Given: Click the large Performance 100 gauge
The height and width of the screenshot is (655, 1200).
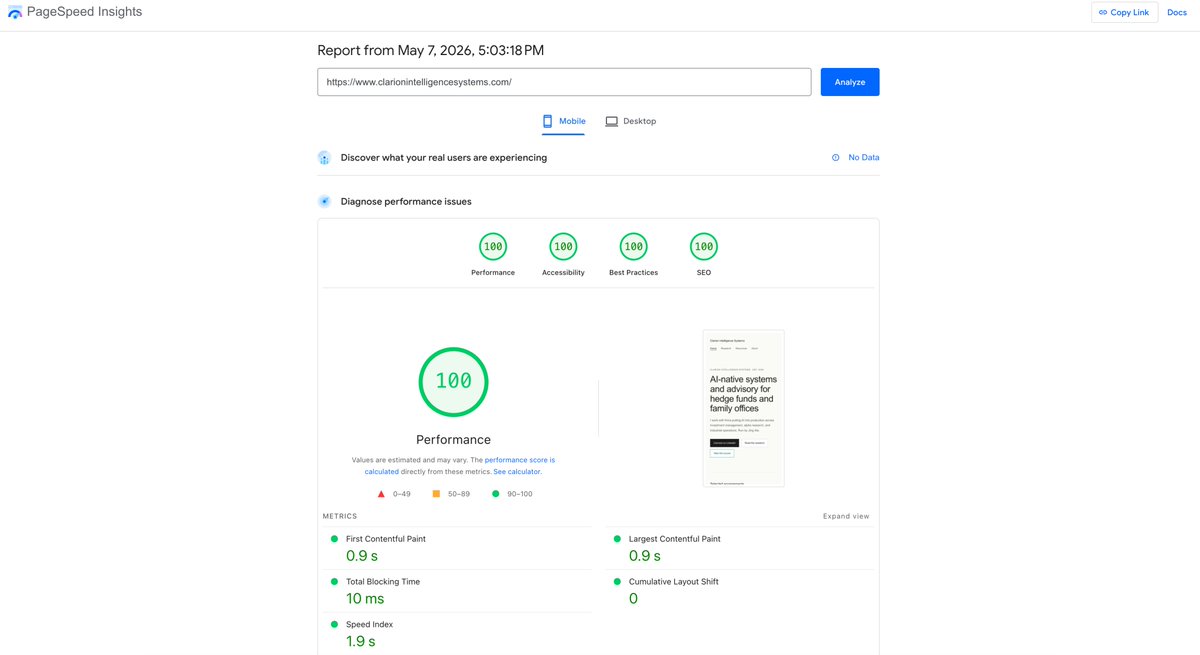Looking at the screenshot, I should point(453,381).
